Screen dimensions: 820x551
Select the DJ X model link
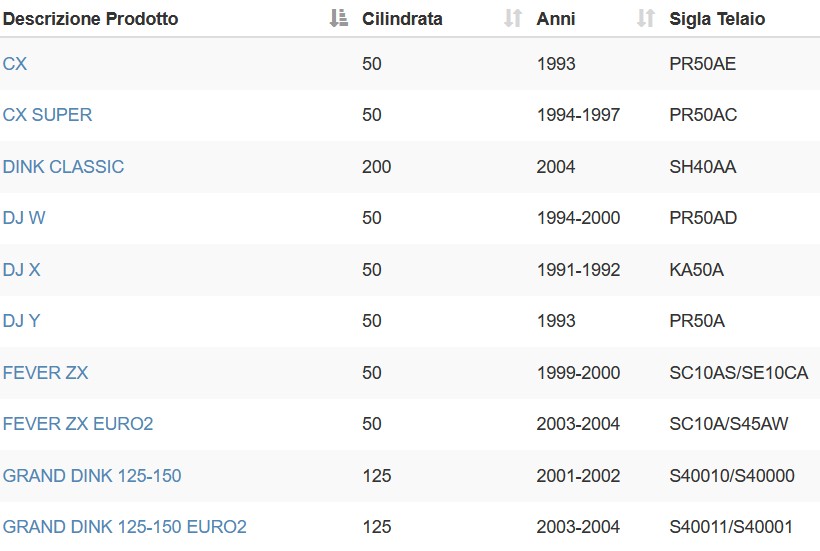pyautogui.click(x=21, y=270)
